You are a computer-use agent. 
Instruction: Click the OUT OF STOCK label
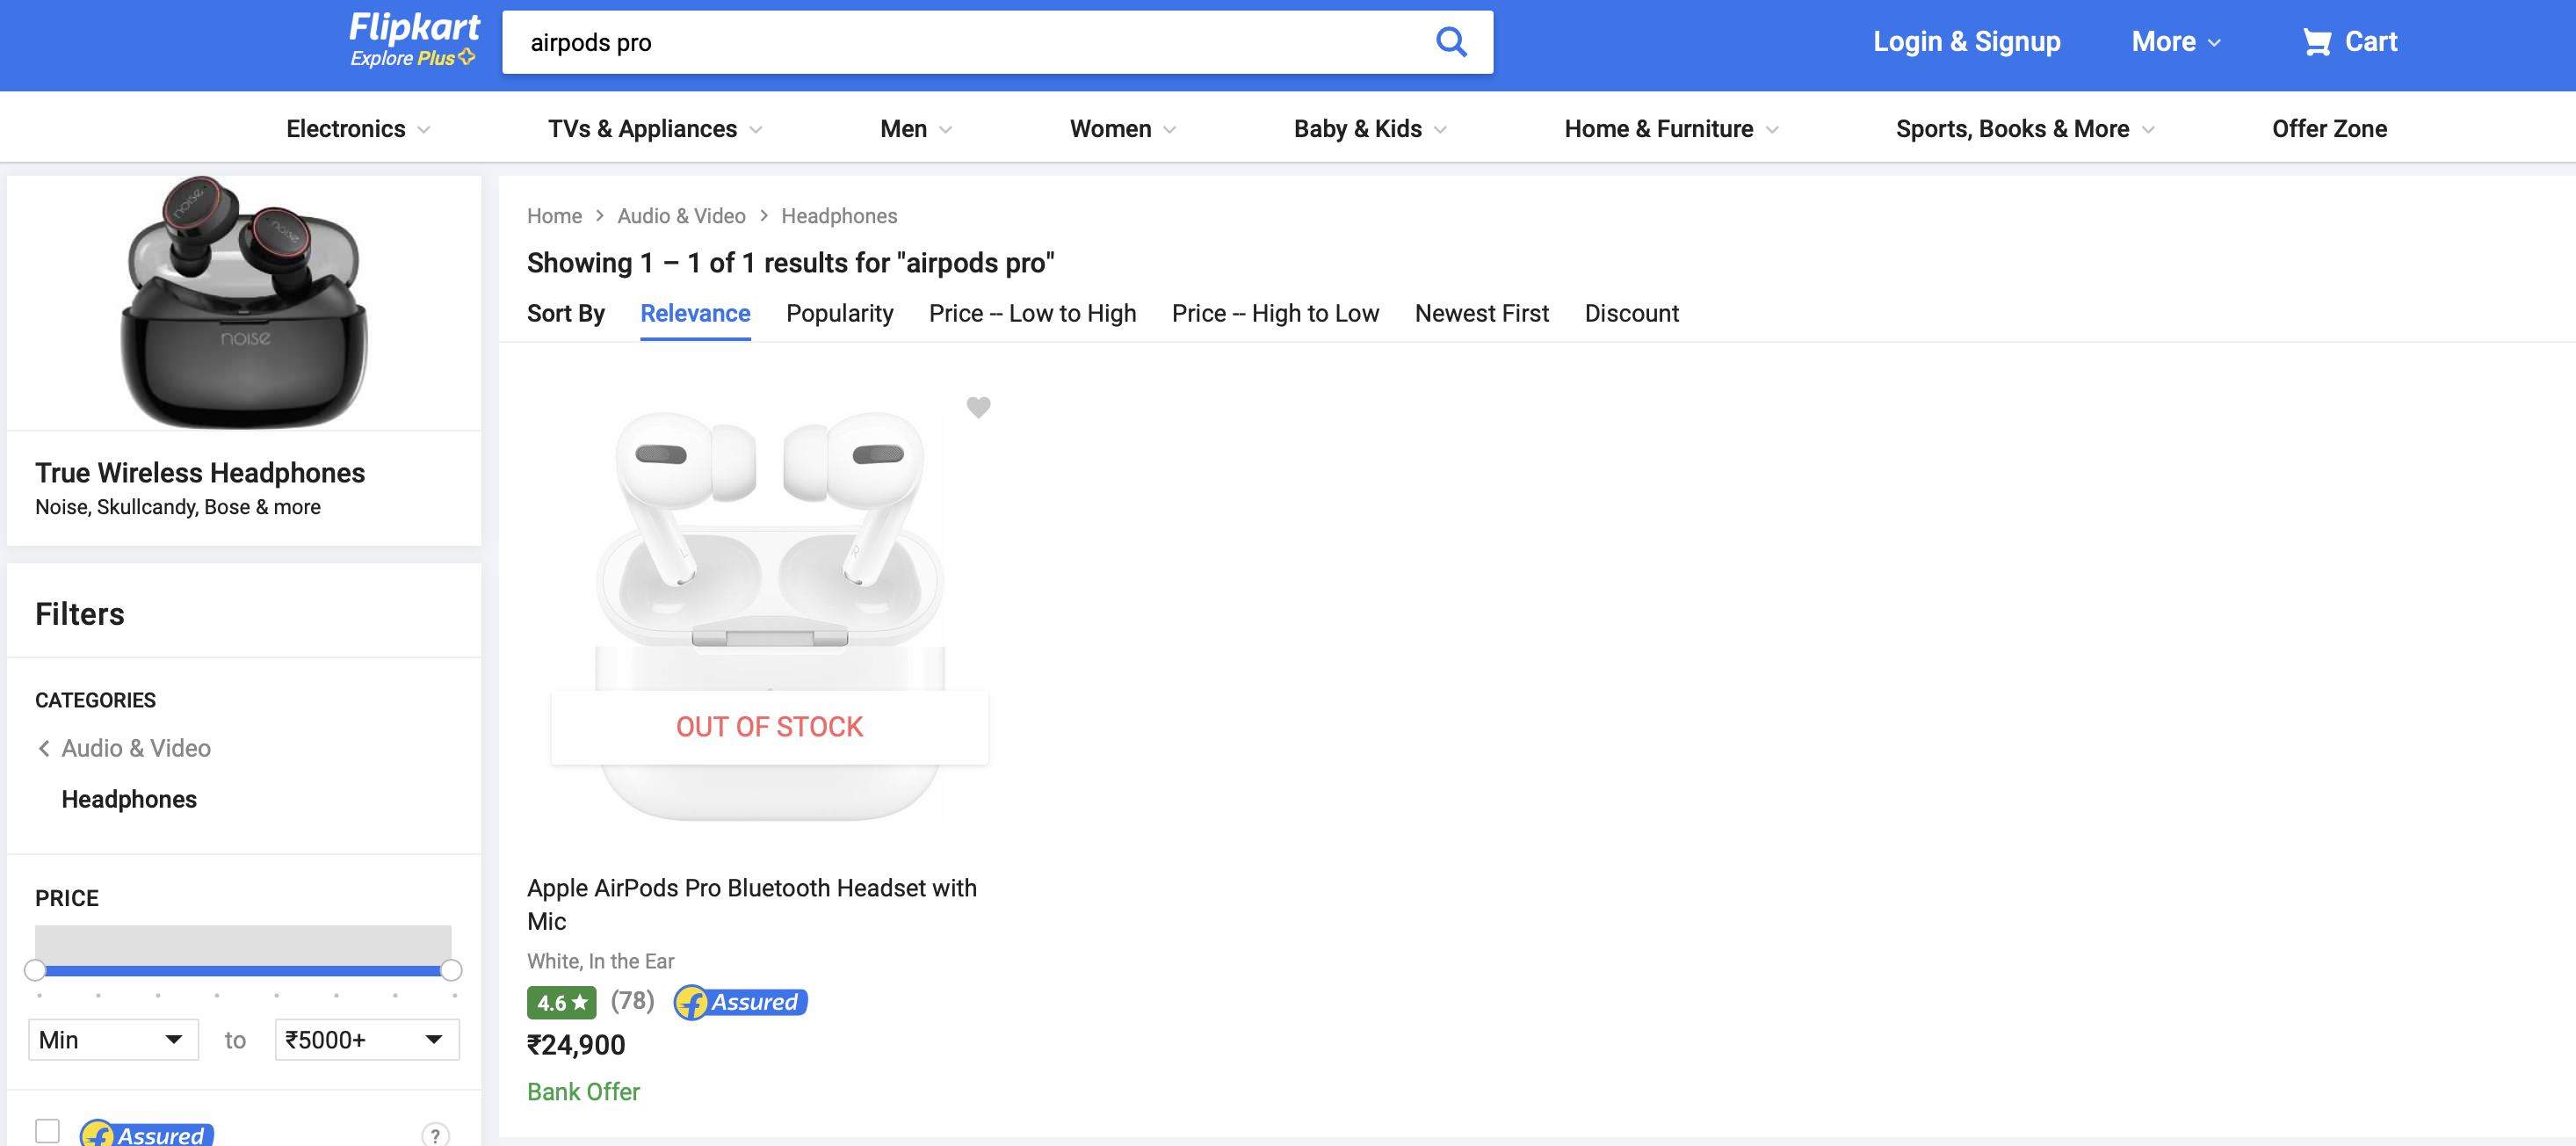click(x=769, y=727)
